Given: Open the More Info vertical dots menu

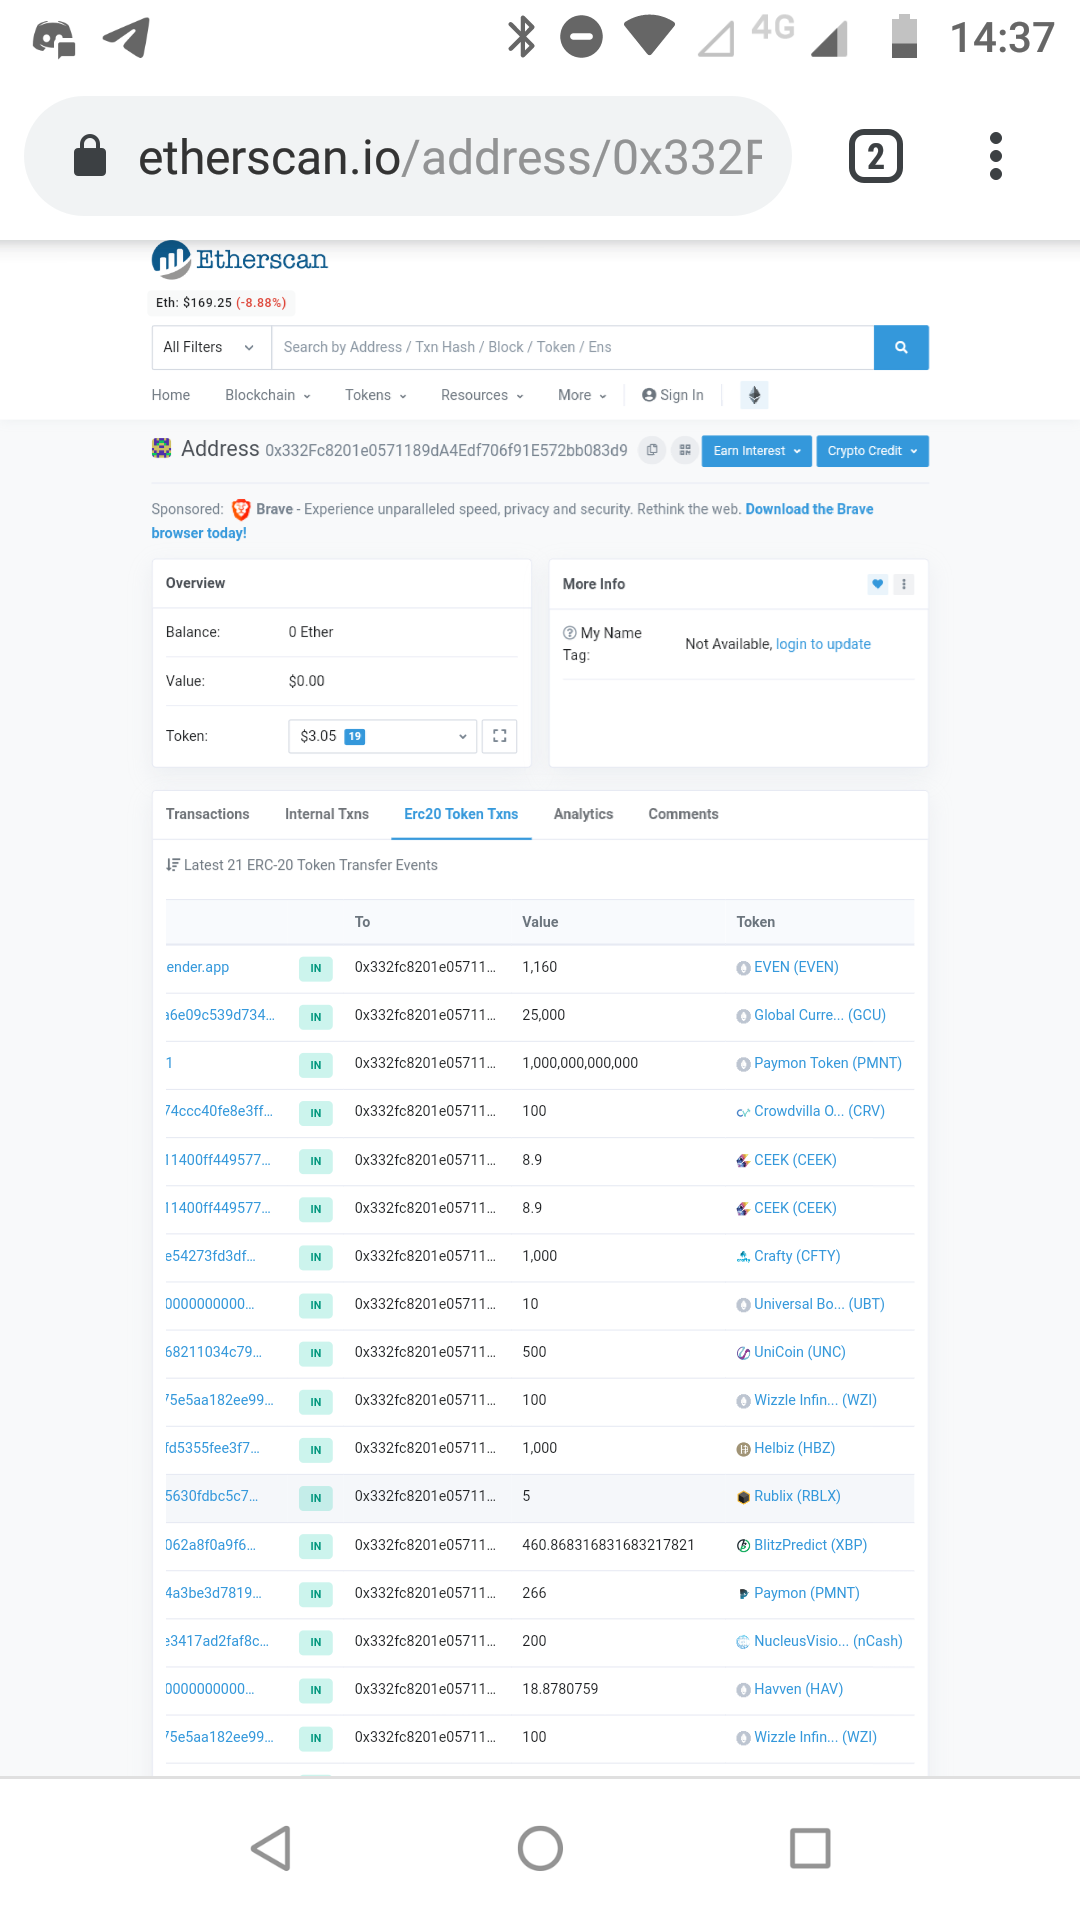Looking at the screenshot, I should tap(904, 584).
